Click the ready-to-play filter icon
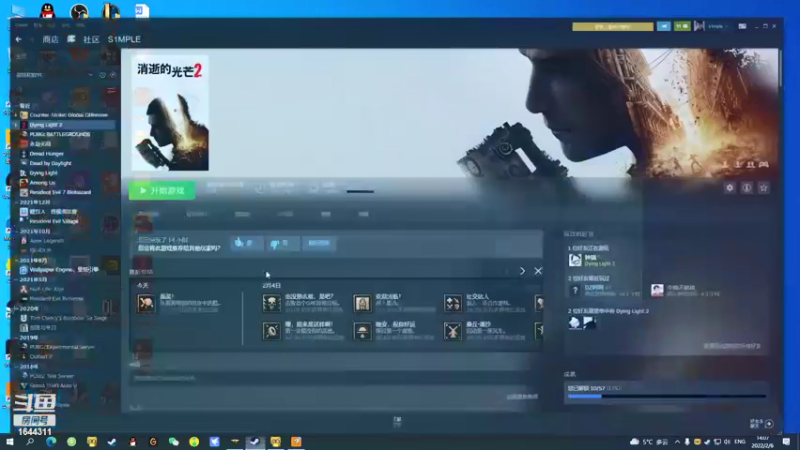This screenshot has width=800, height=450. [x=113, y=75]
